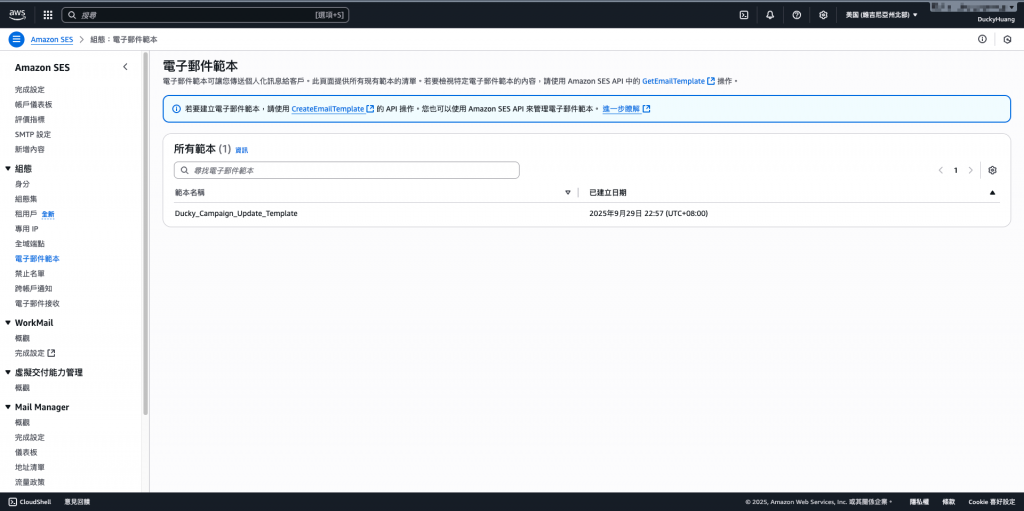Open 完成設定 under Mail Manager
Screen dimensions: 1024x511
click(30, 437)
